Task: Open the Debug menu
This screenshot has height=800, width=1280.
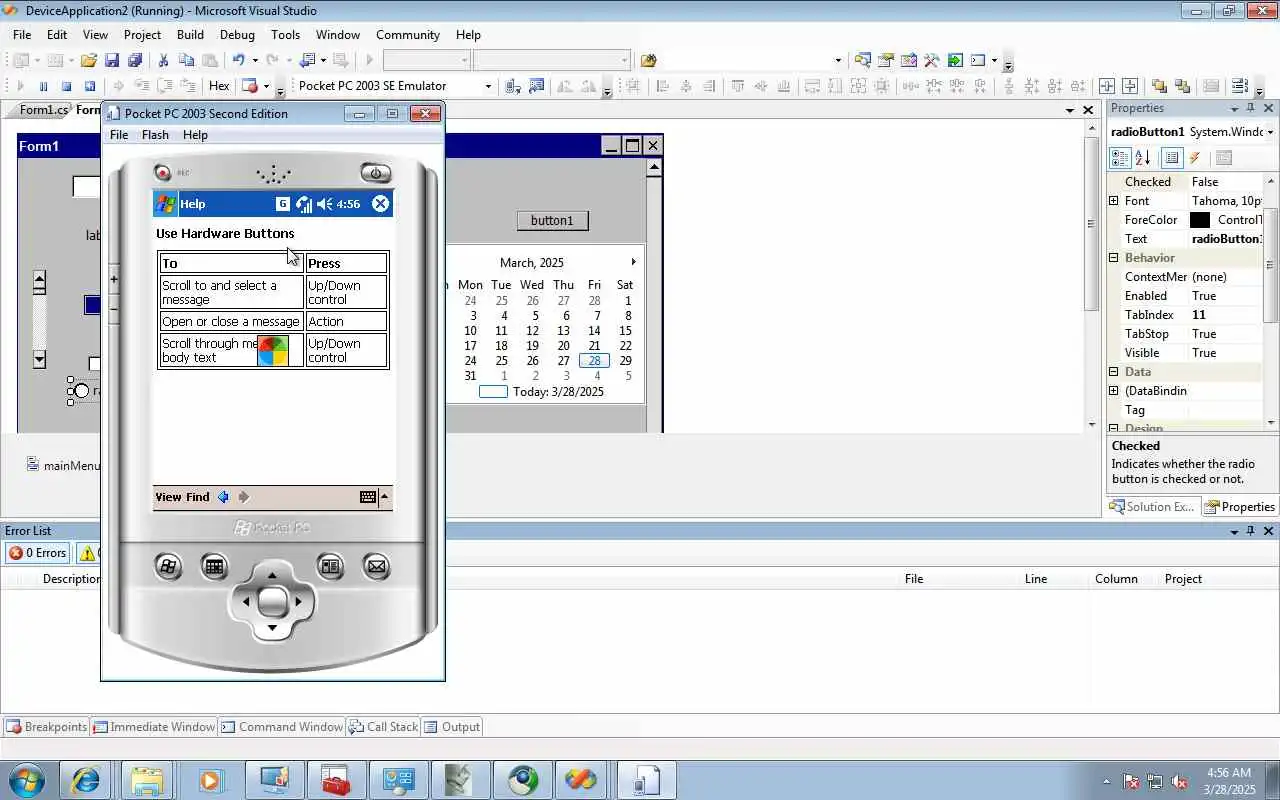Action: [237, 34]
